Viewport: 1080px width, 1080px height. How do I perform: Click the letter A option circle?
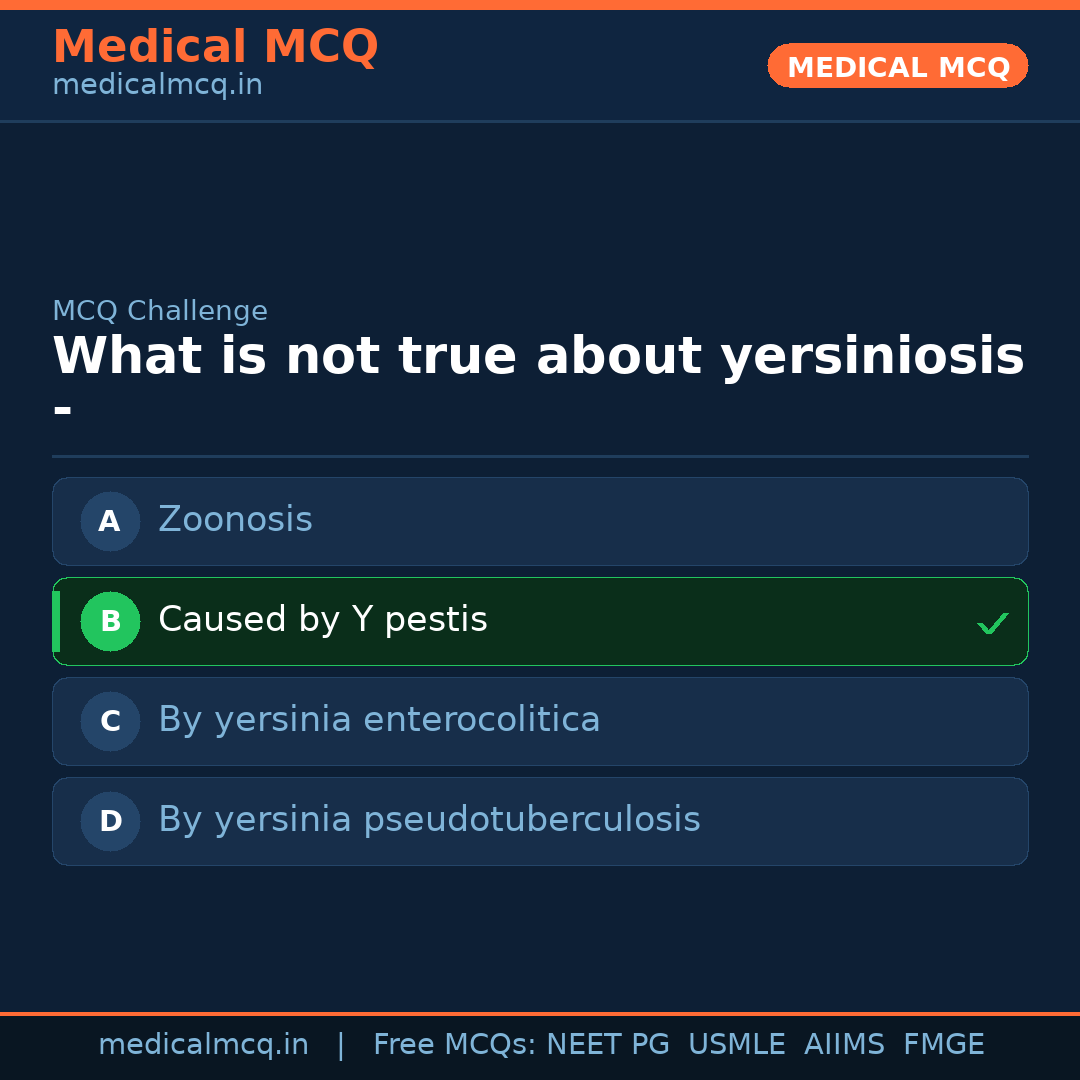click(110, 521)
